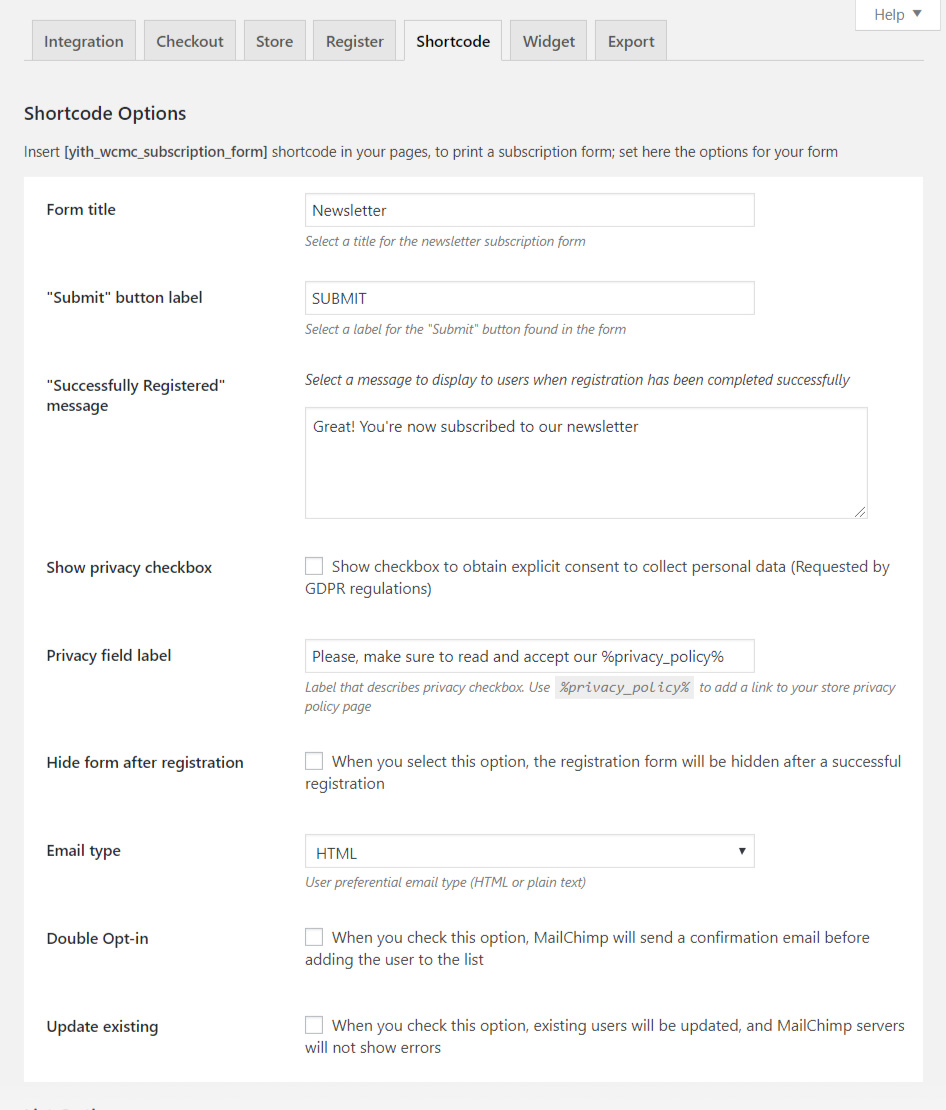Image resolution: width=946 pixels, height=1110 pixels.
Task: Open the Integration tab
Action: click(84, 41)
